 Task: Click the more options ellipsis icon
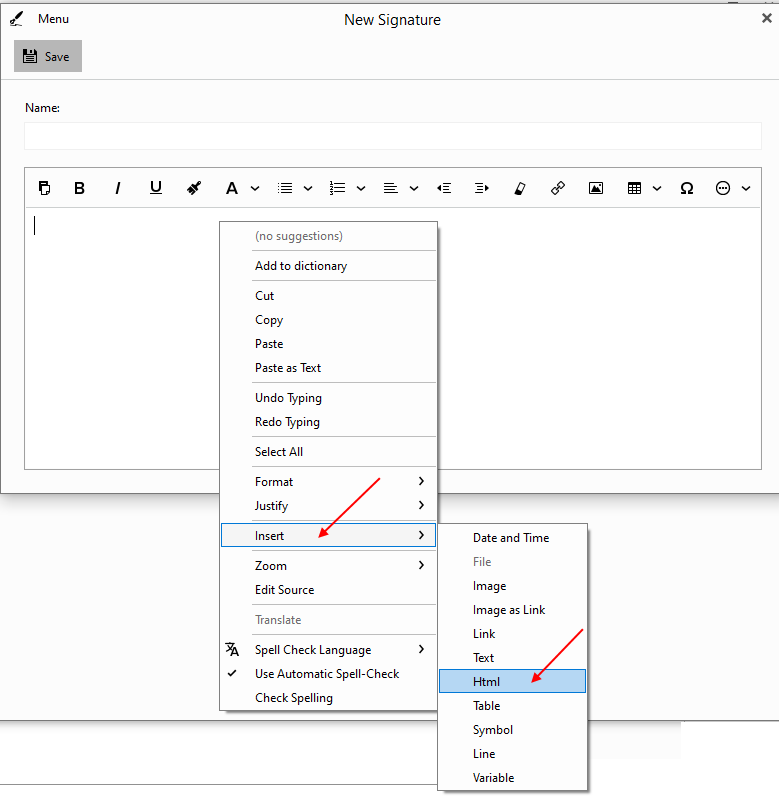coord(723,188)
